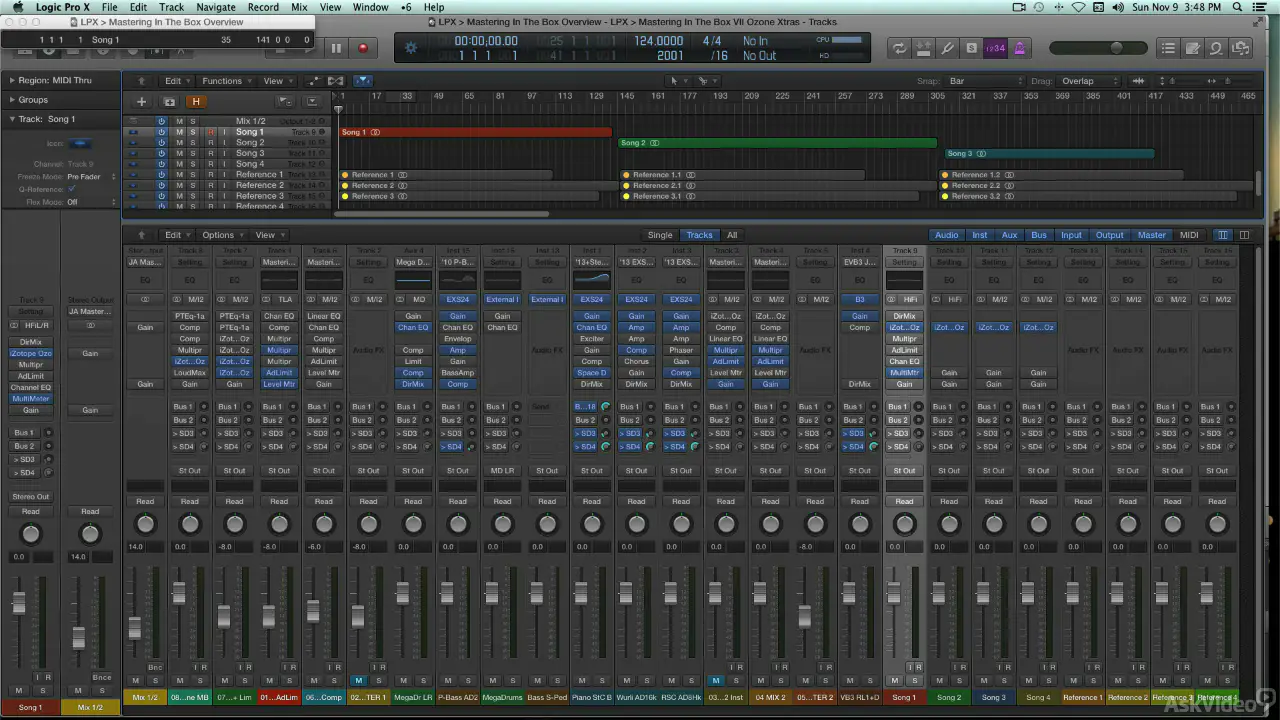Toggle the Catch Playhead button in Tracks area
This screenshot has width=1280, height=720.
point(363,81)
